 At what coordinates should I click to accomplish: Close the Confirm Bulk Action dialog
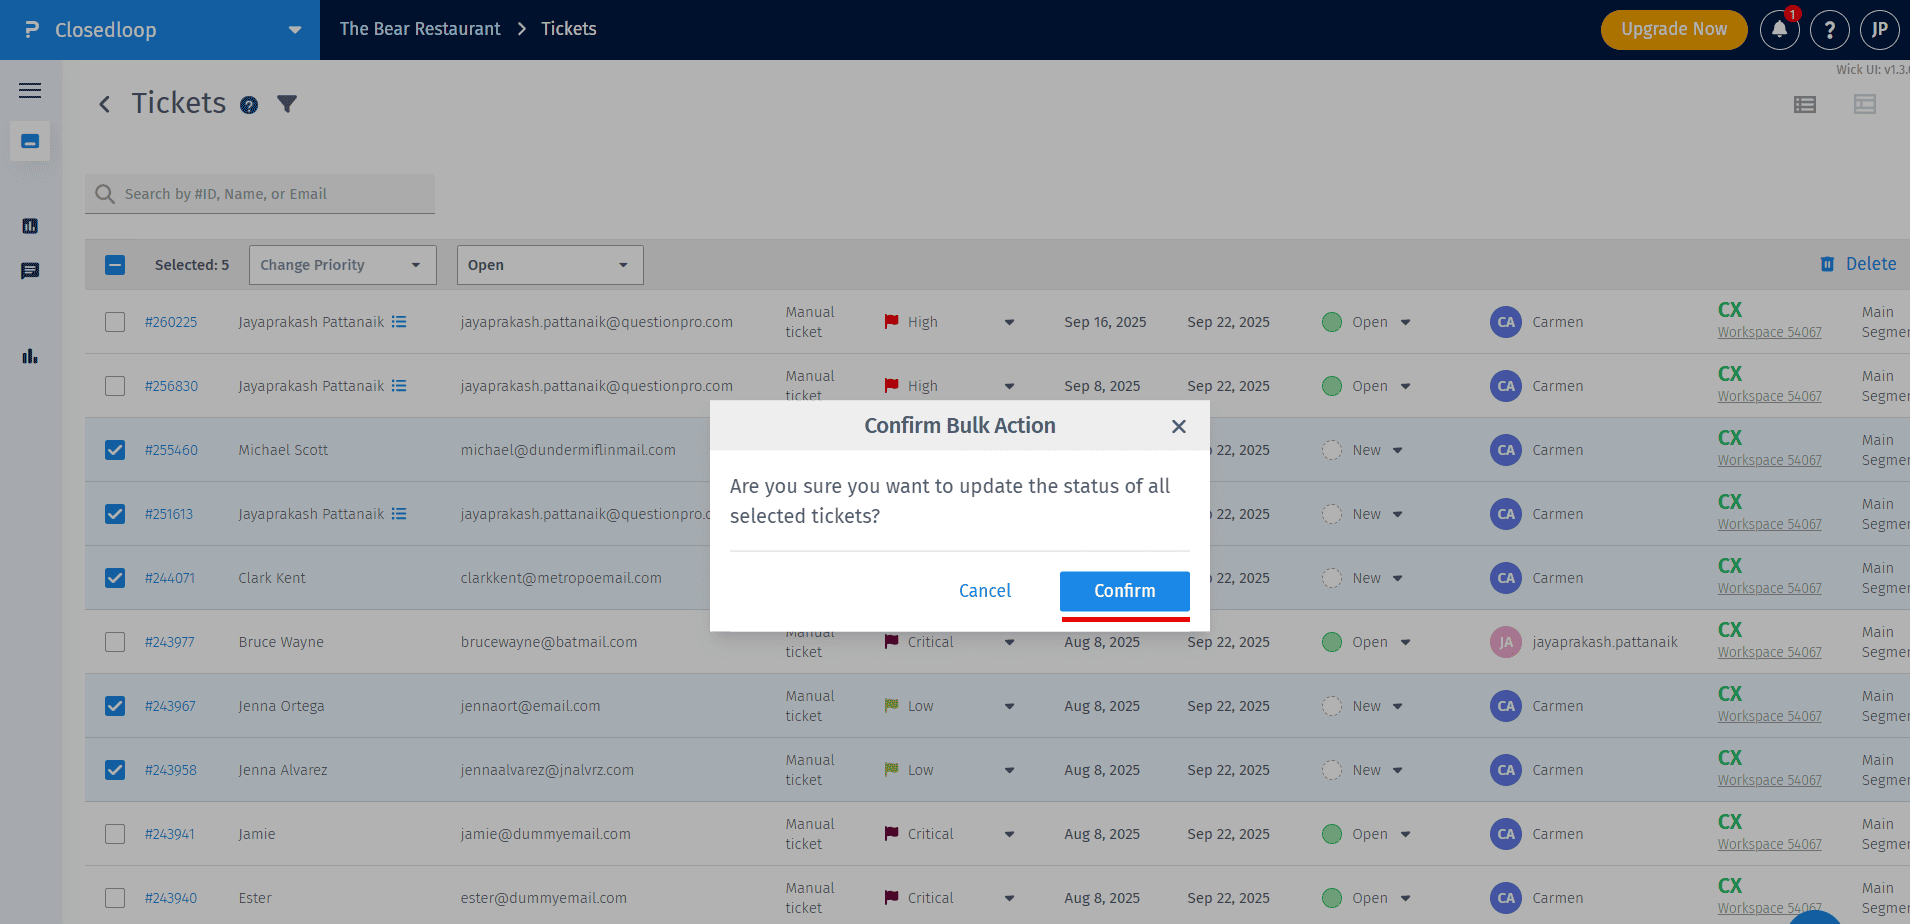[1178, 426]
